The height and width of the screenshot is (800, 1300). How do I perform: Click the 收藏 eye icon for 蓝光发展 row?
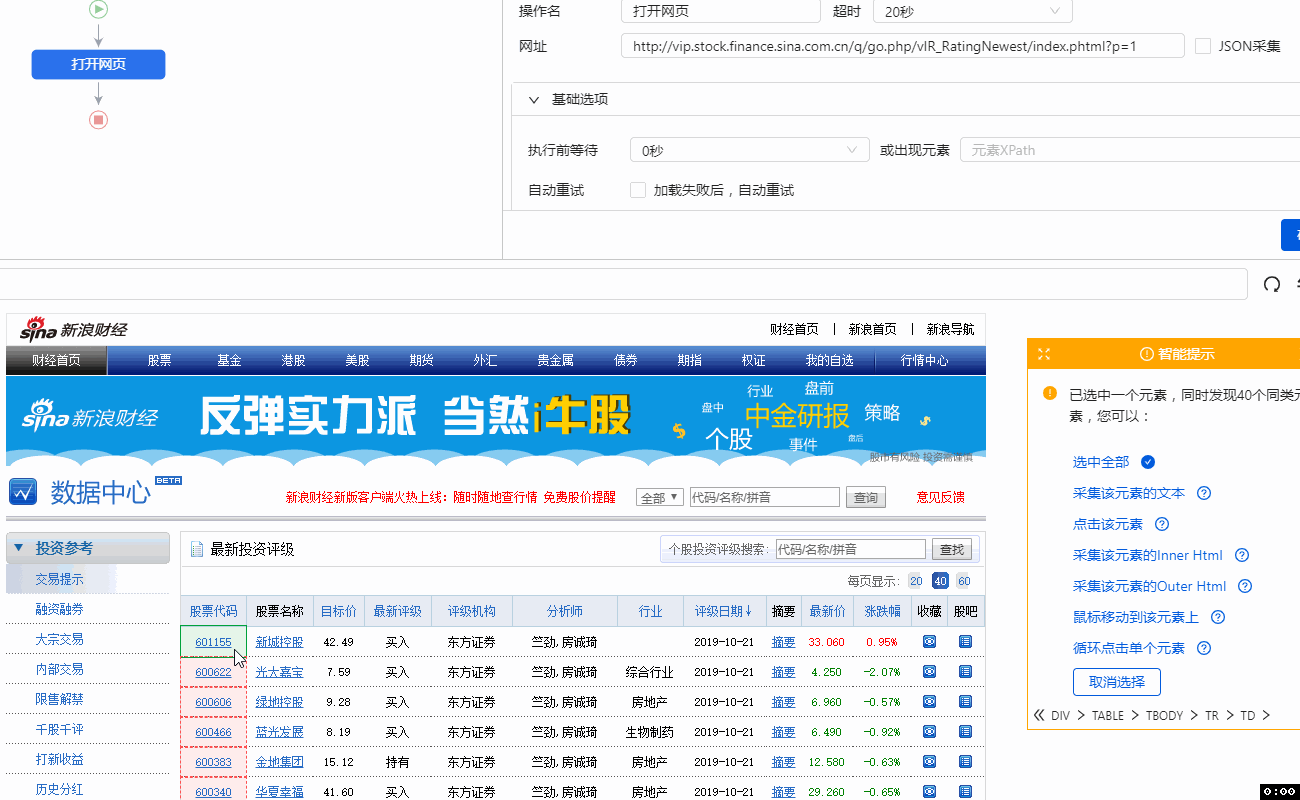[929, 732]
